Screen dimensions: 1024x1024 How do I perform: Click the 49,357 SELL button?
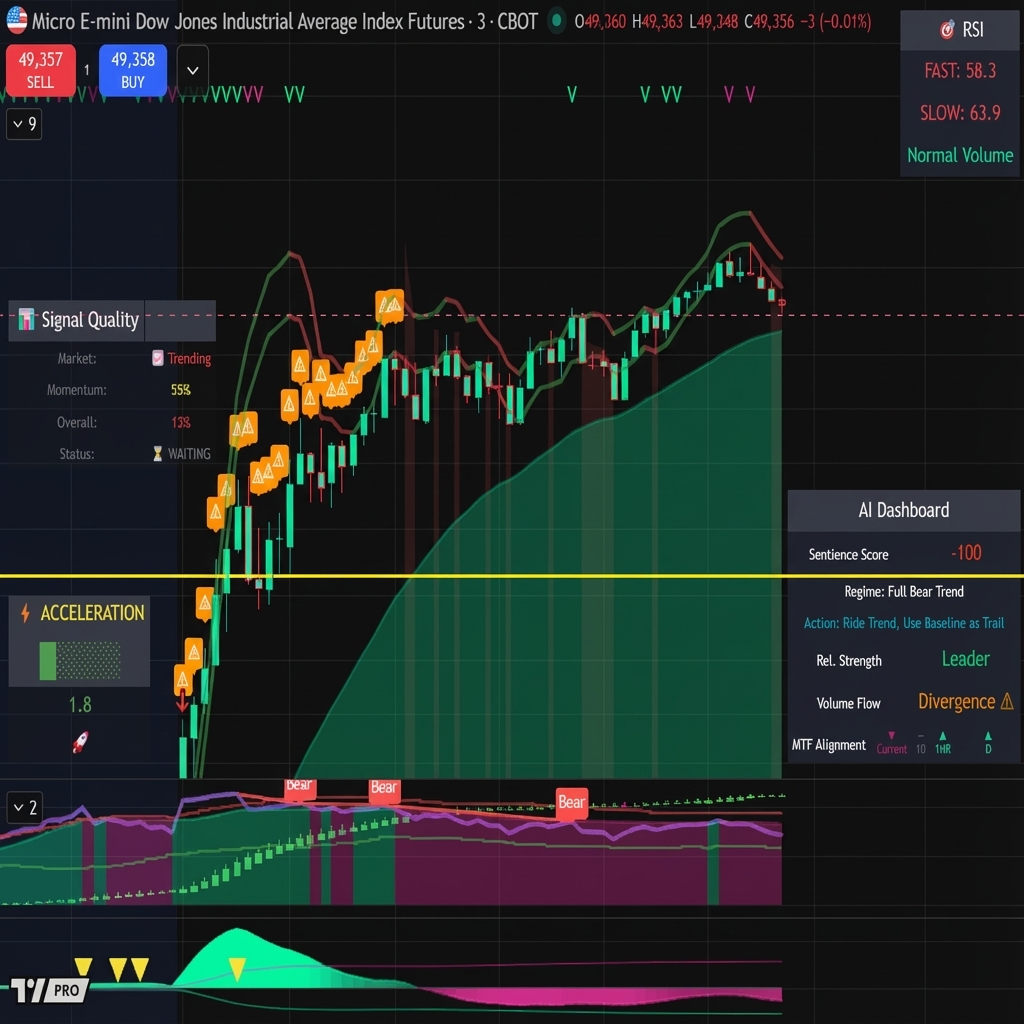pos(40,70)
